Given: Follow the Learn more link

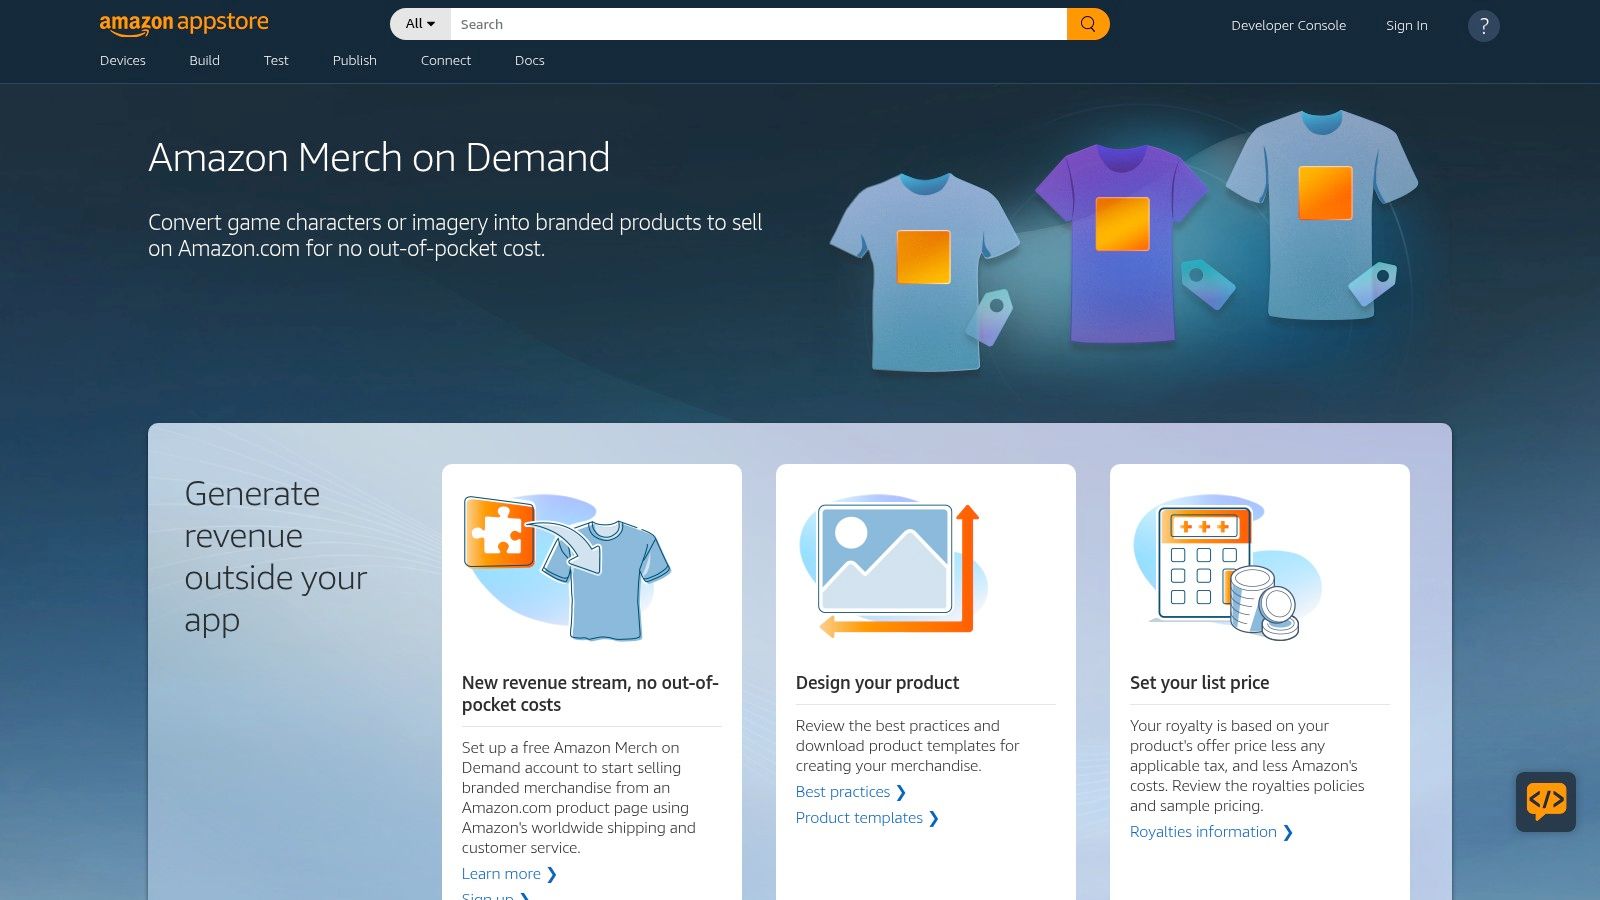Looking at the screenshot, I should point(509,874).
